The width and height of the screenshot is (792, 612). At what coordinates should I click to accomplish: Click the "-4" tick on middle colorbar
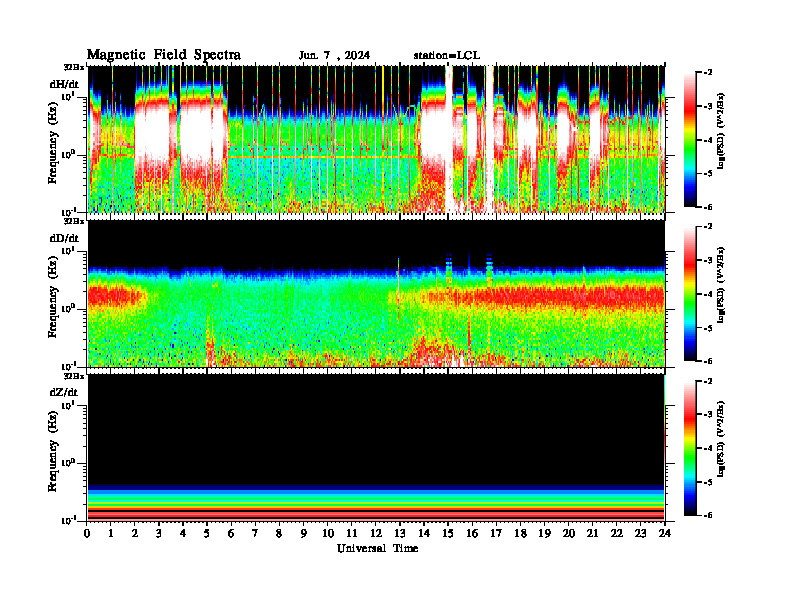pos(708,294)
